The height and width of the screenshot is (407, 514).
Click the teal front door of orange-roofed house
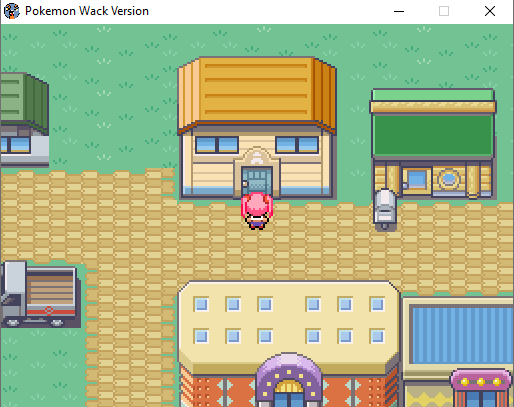257,181
